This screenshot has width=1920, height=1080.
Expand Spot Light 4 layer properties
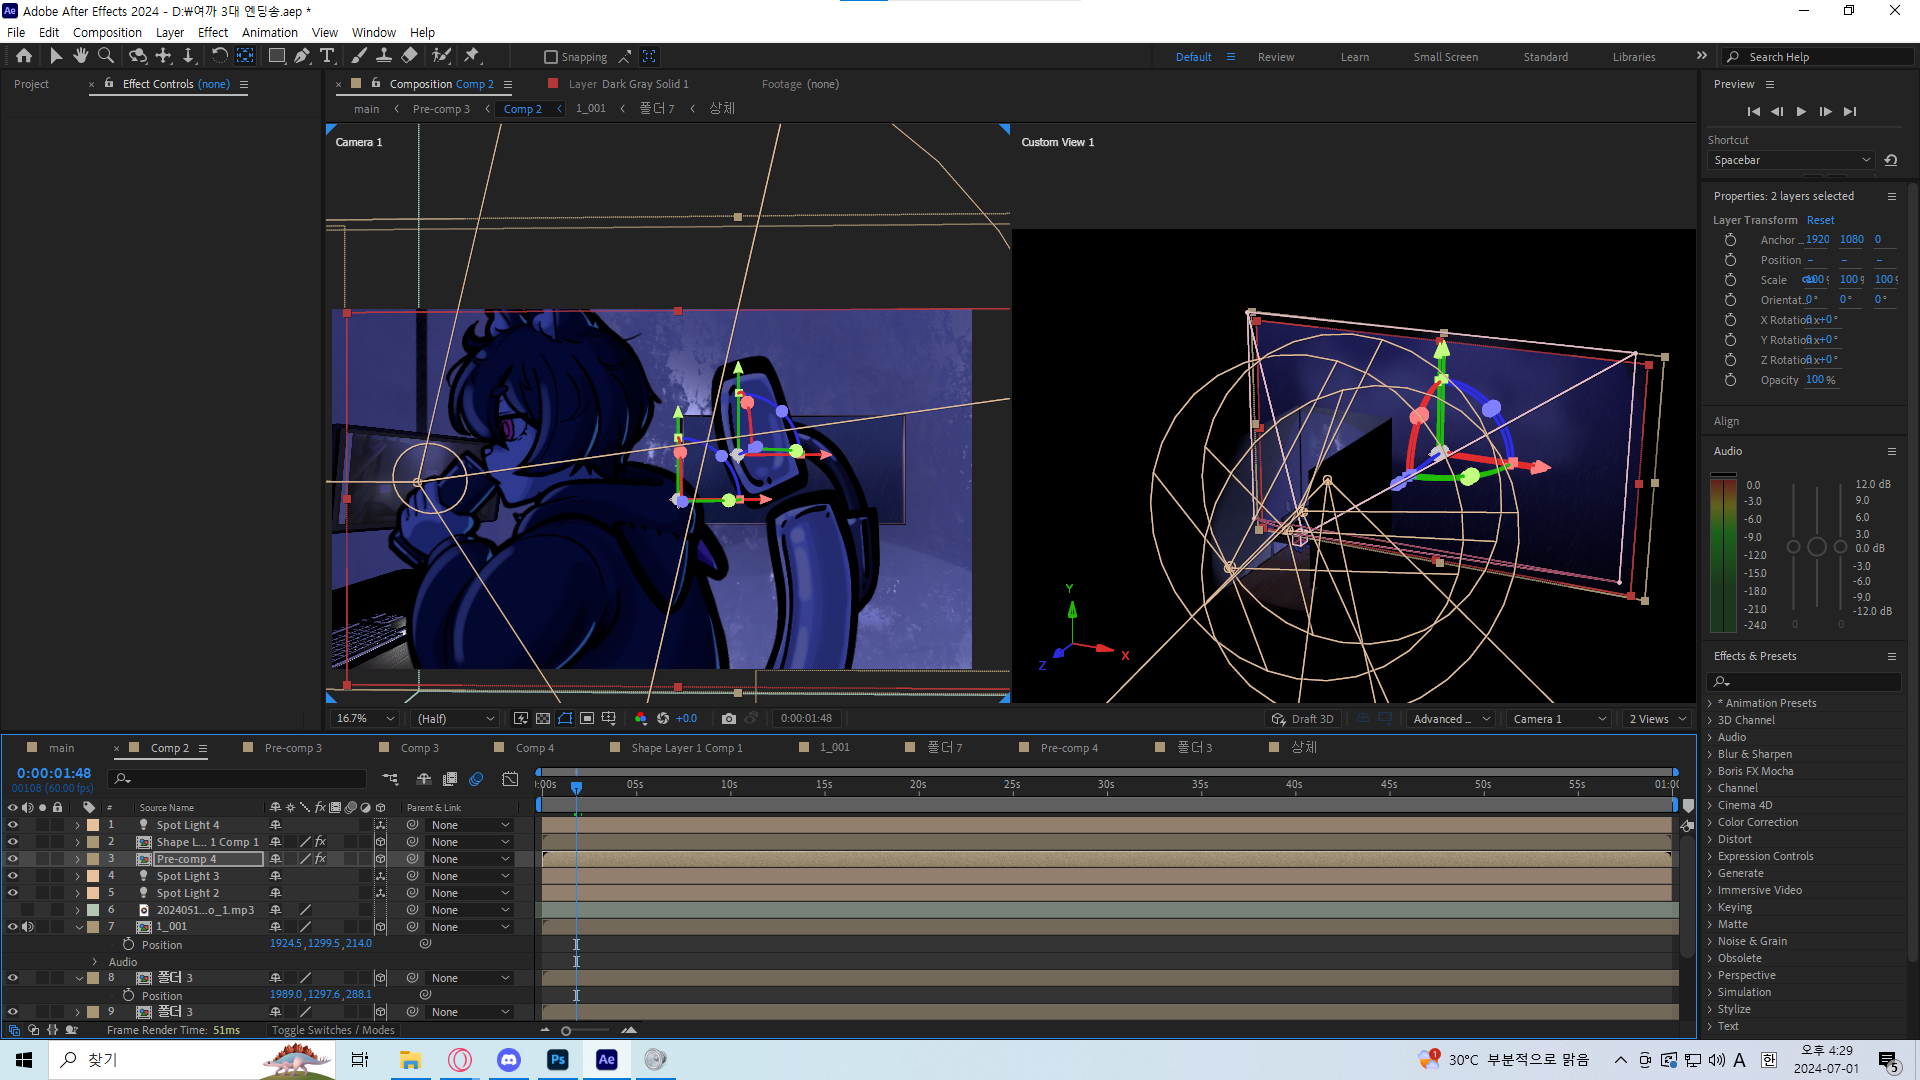tap(77, 825)
